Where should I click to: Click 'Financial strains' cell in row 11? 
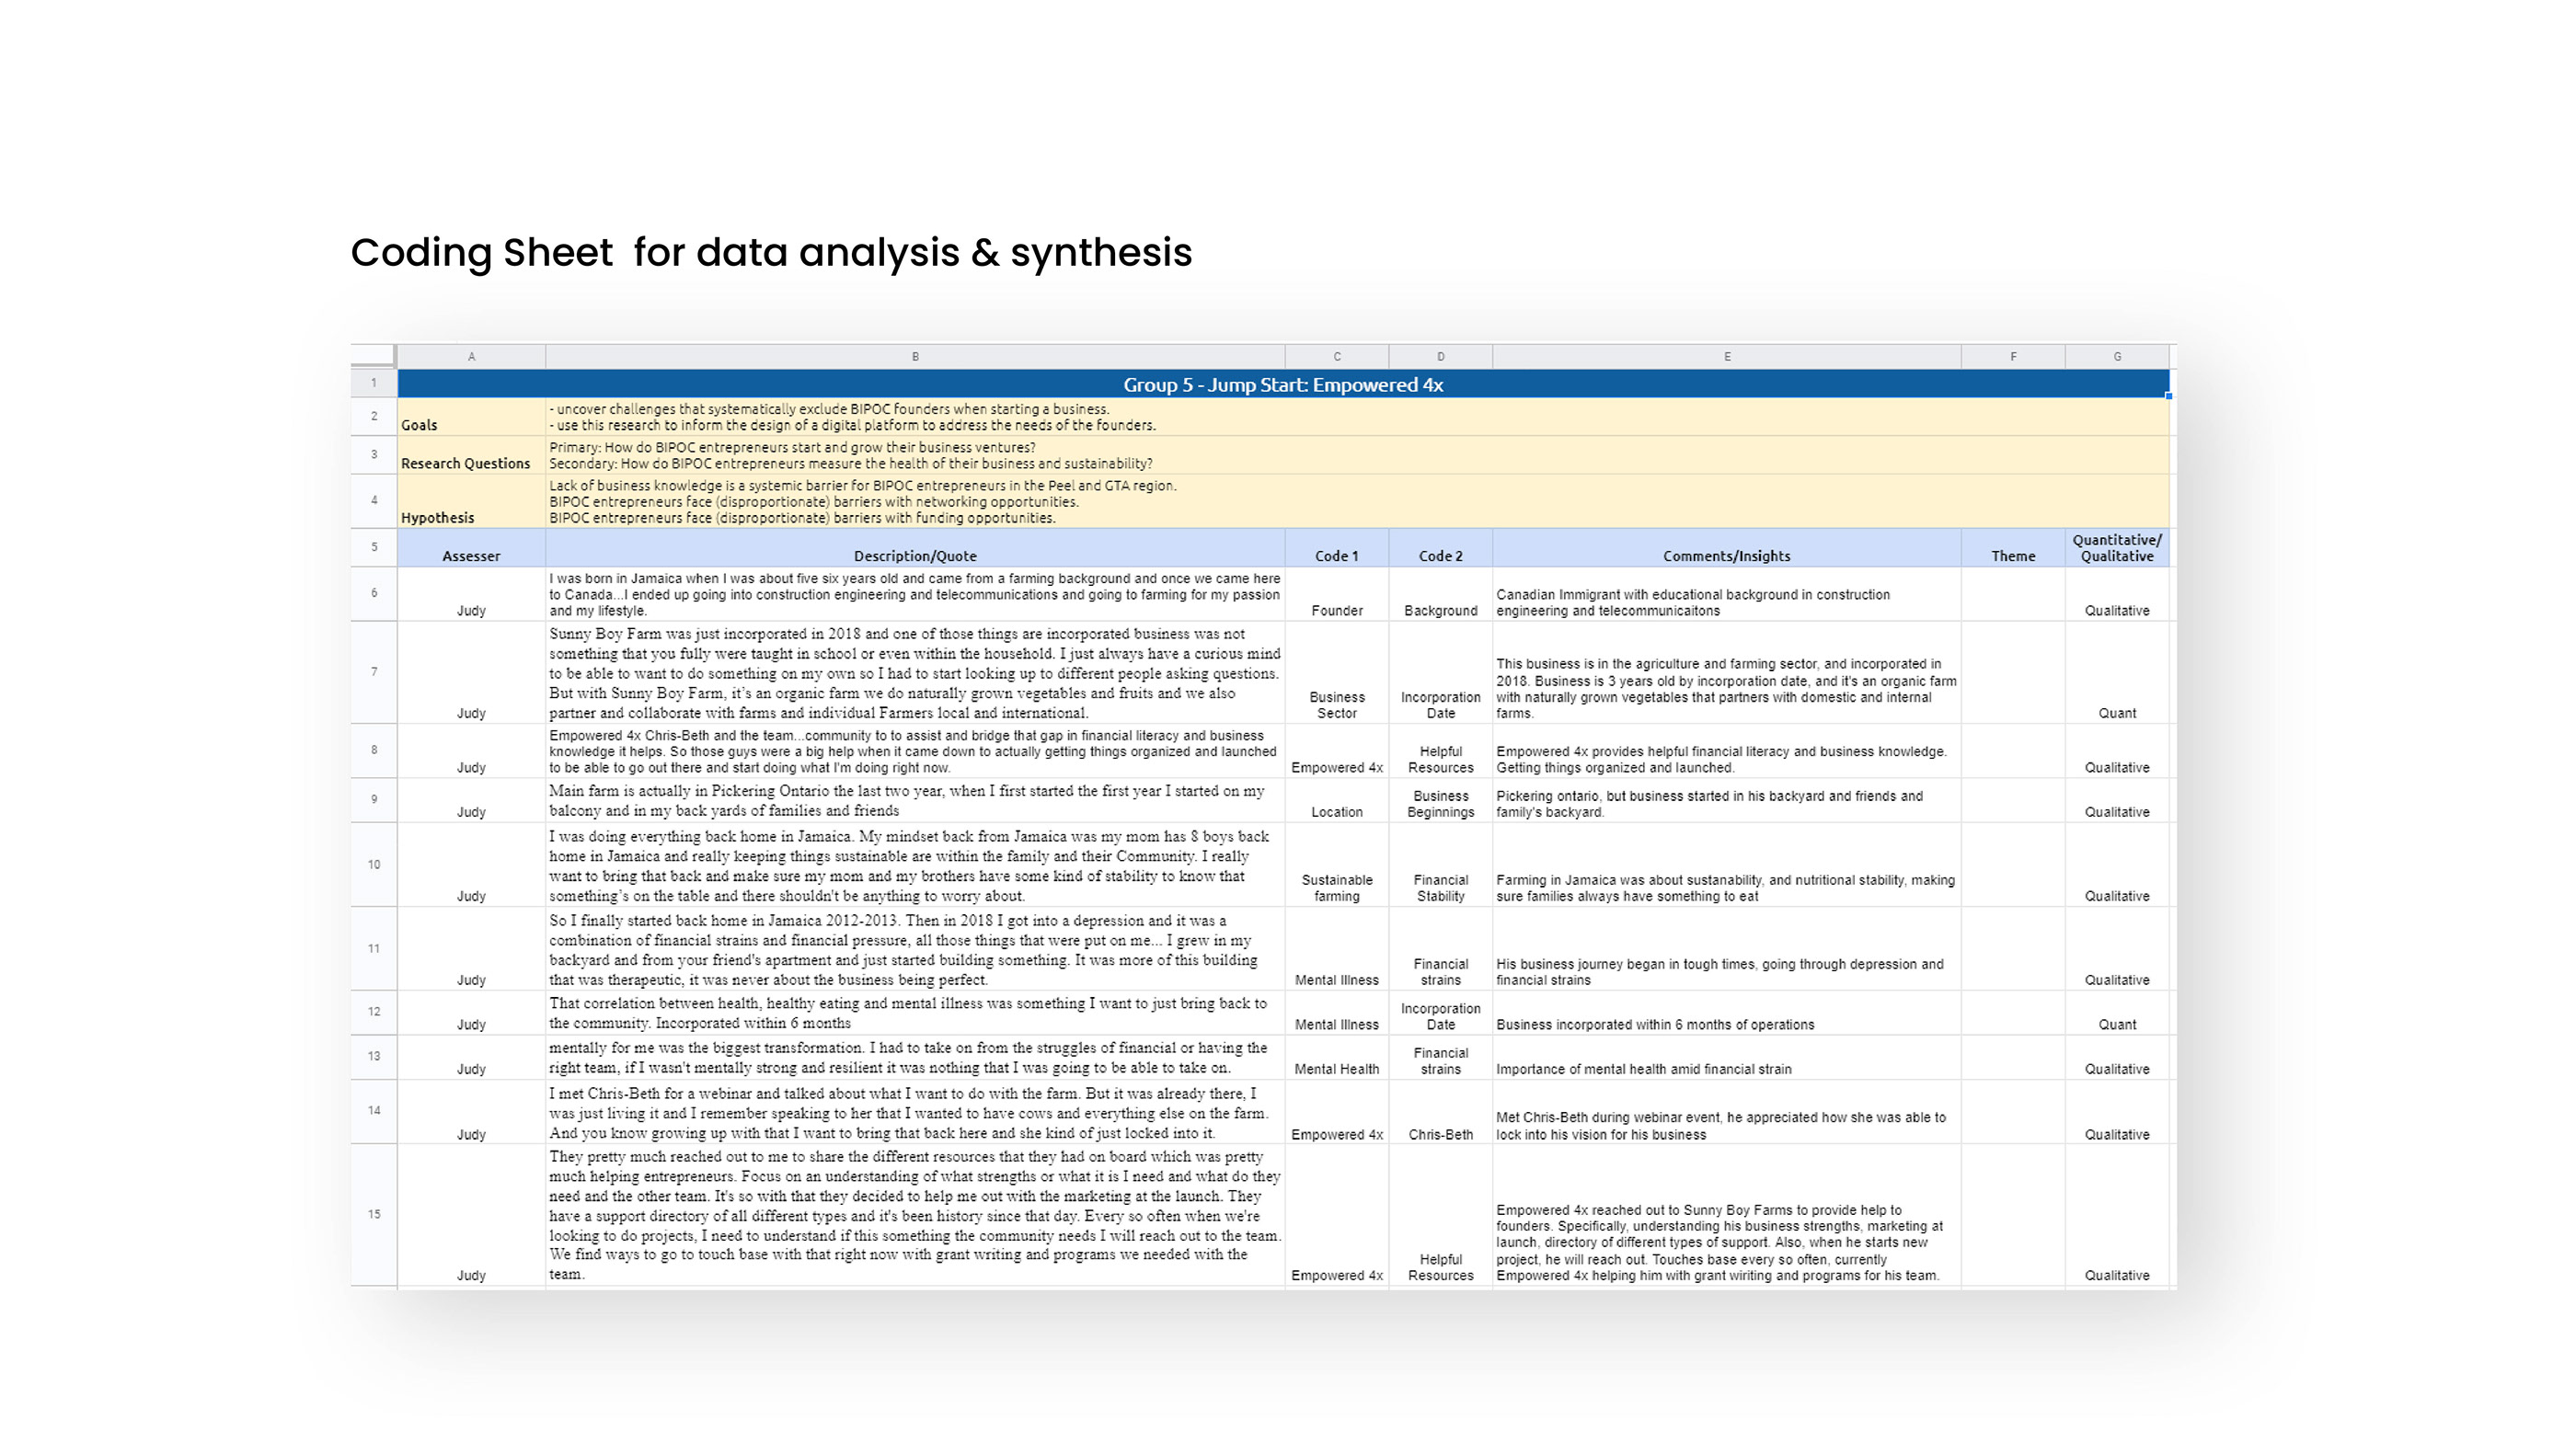[1440, 949]
